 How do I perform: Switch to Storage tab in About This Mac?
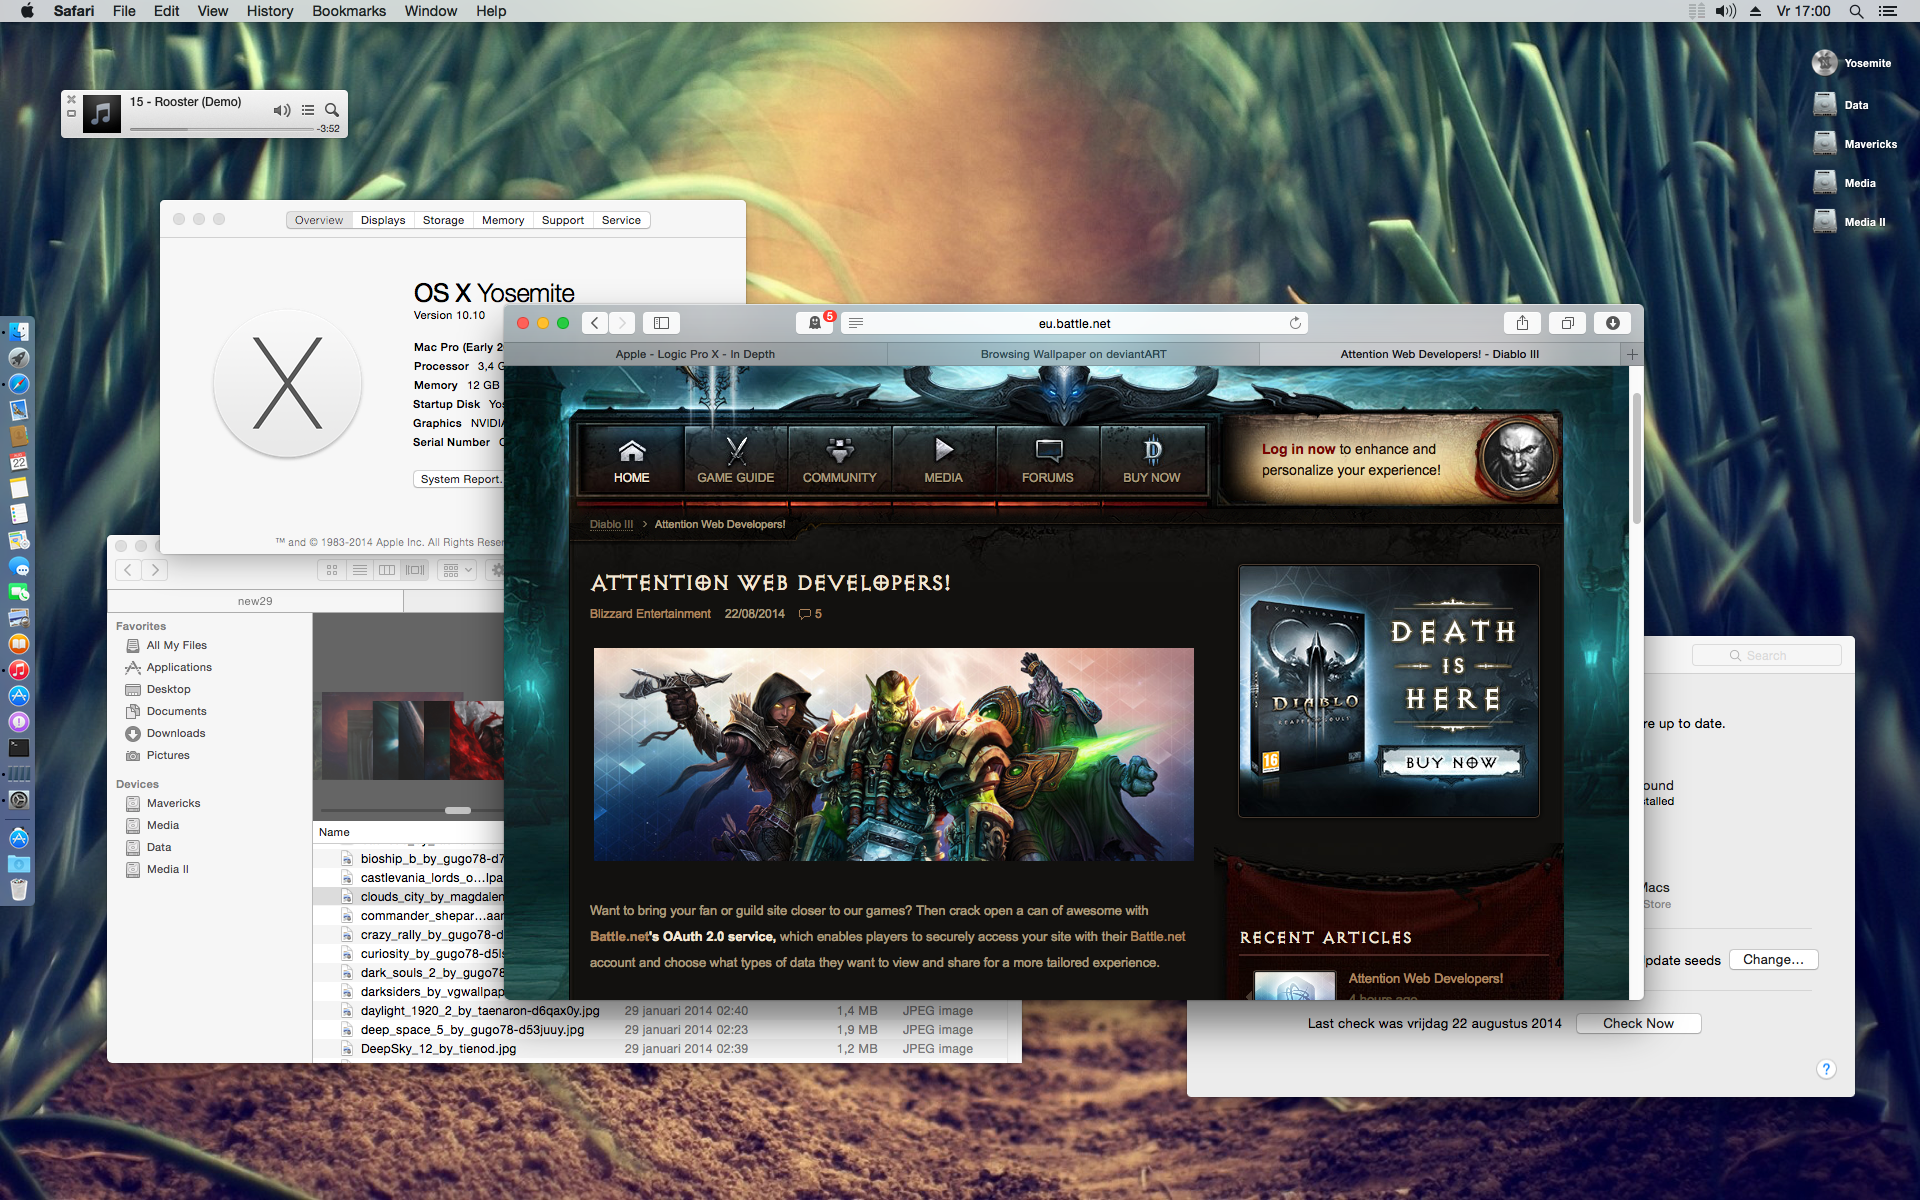point(443,220)
